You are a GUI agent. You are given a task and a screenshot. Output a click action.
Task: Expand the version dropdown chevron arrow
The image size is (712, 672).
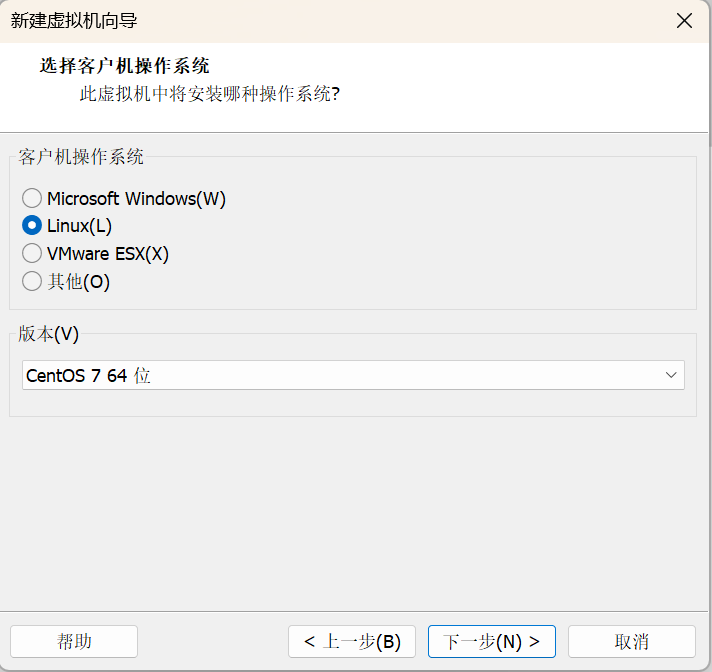tap(671, 375)
